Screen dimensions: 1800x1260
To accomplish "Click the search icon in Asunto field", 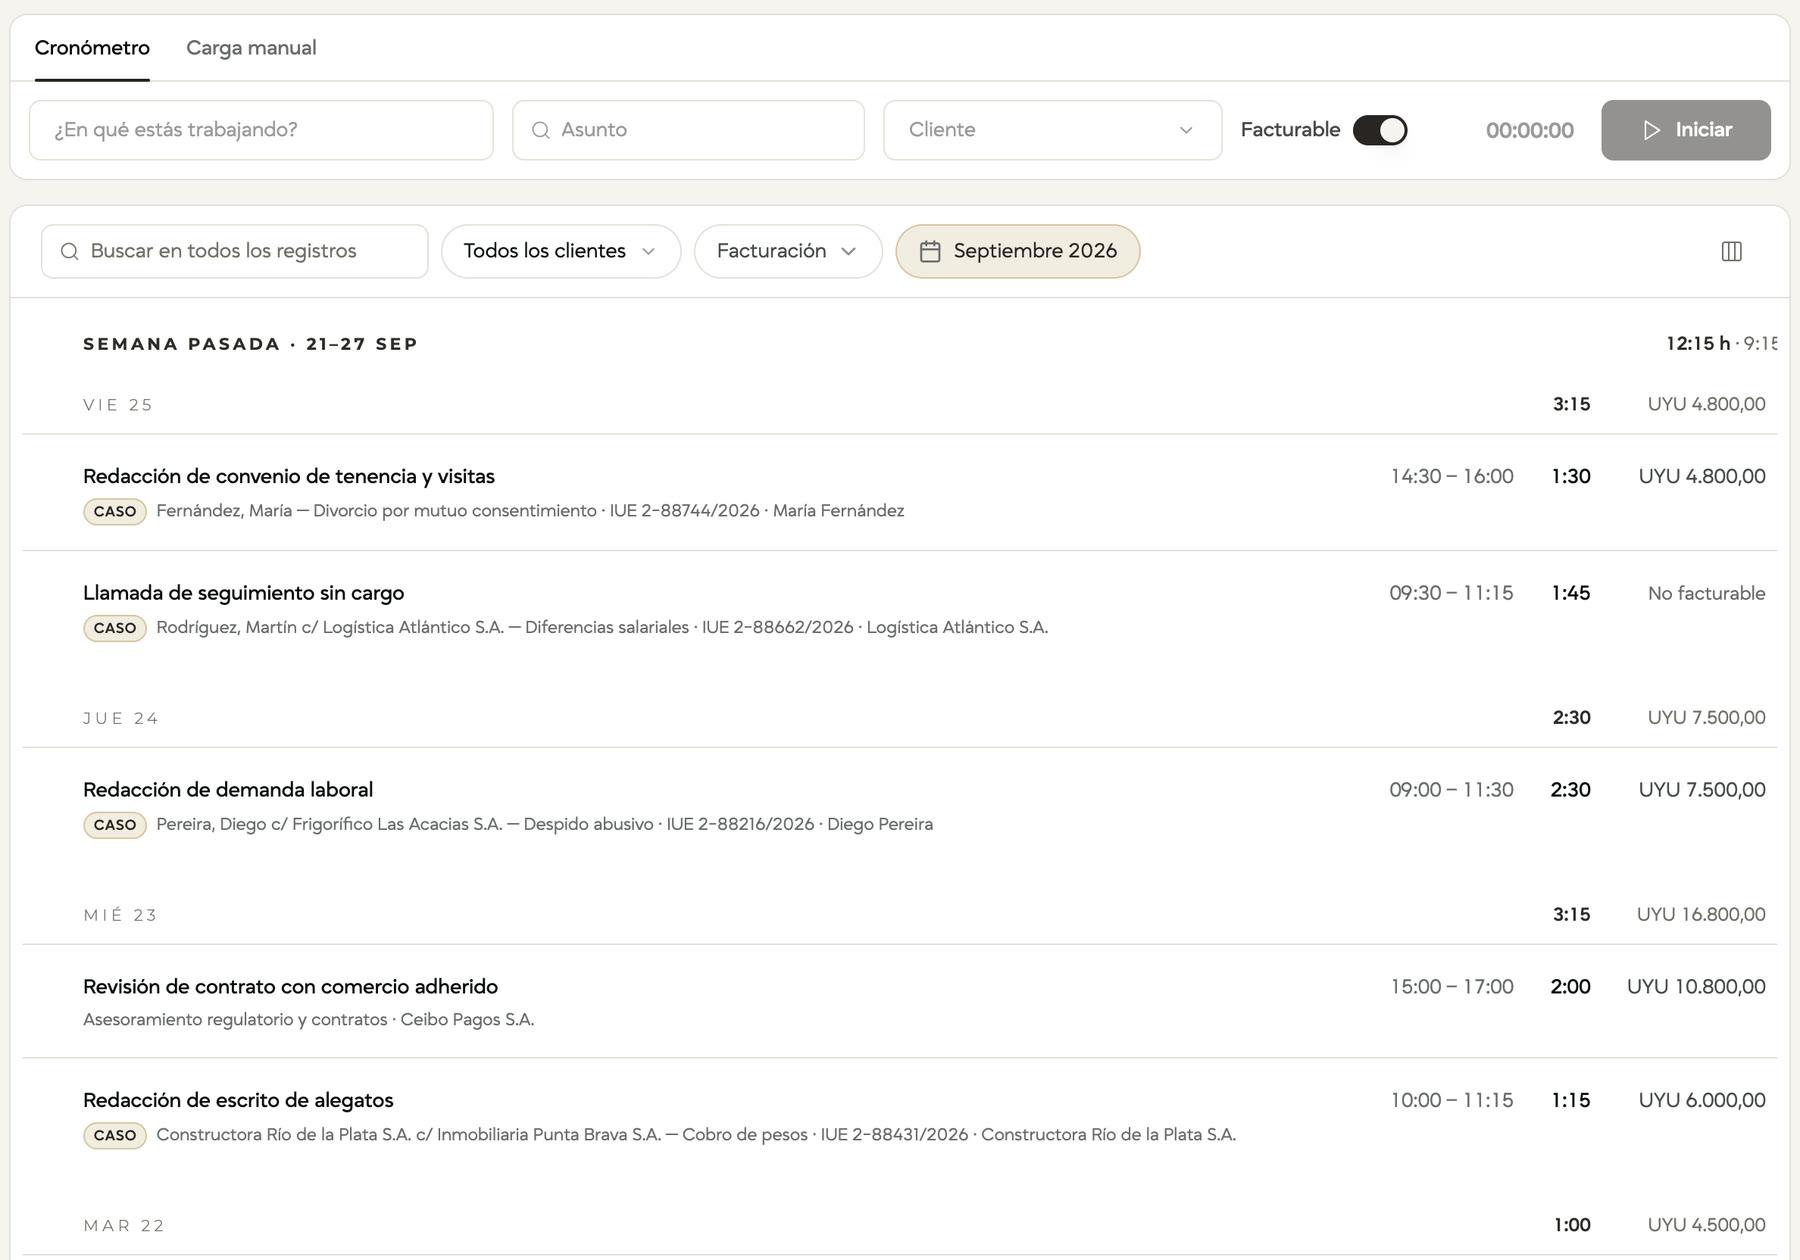I will 541,130.
